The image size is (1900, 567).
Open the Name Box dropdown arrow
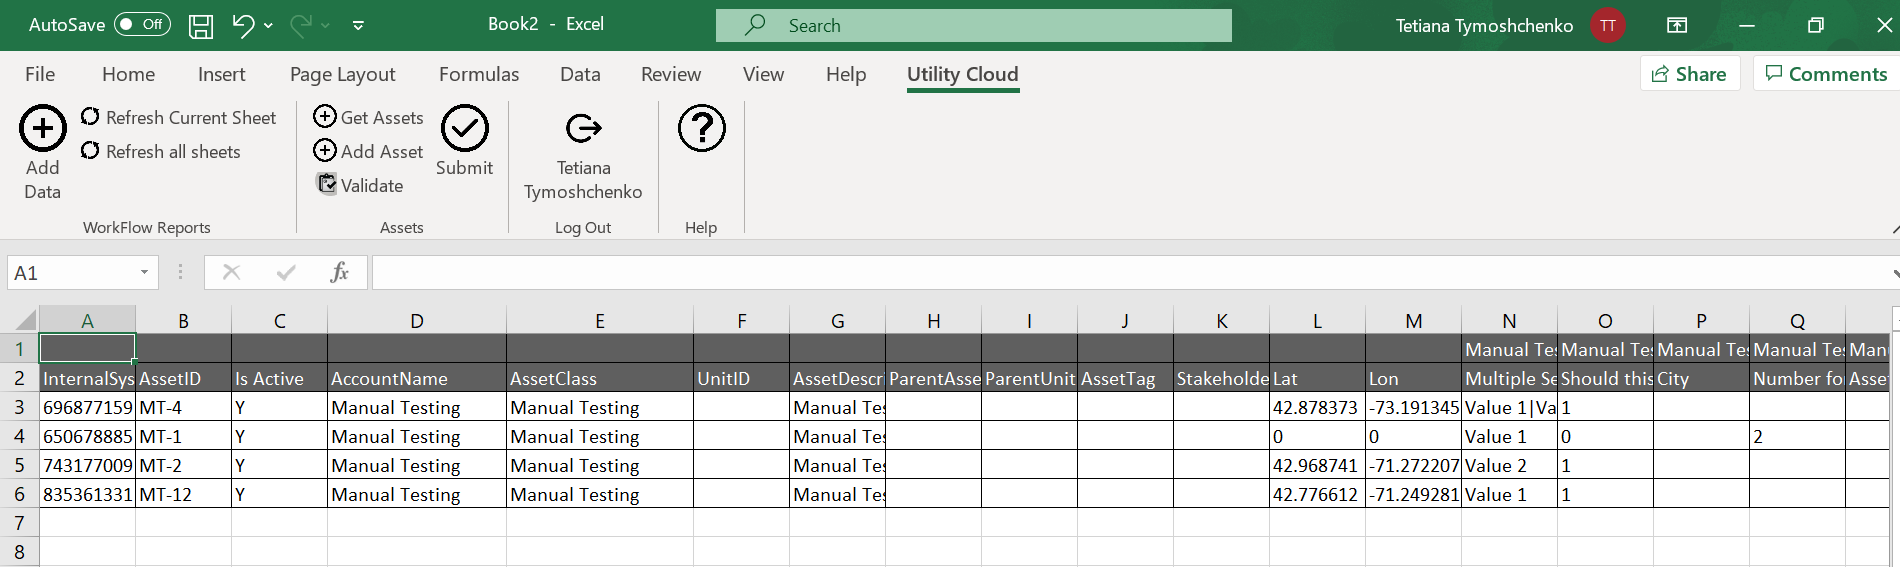click(144, 273)
